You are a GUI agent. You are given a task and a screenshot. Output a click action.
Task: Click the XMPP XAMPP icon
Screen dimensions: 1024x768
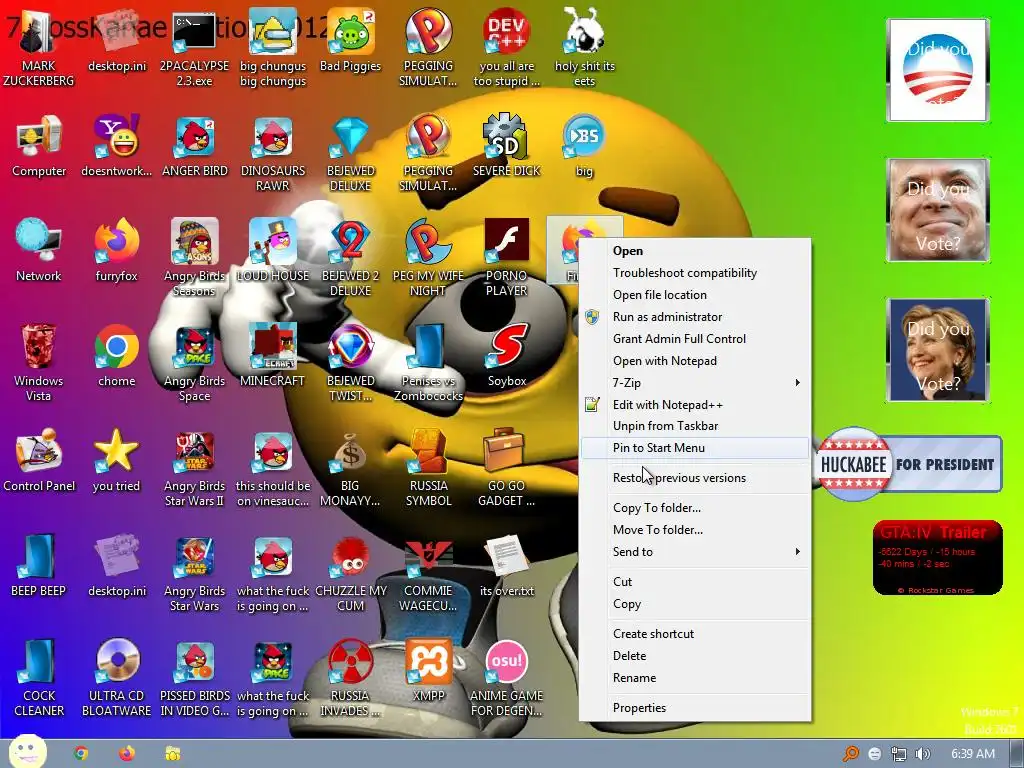point(428,672)
